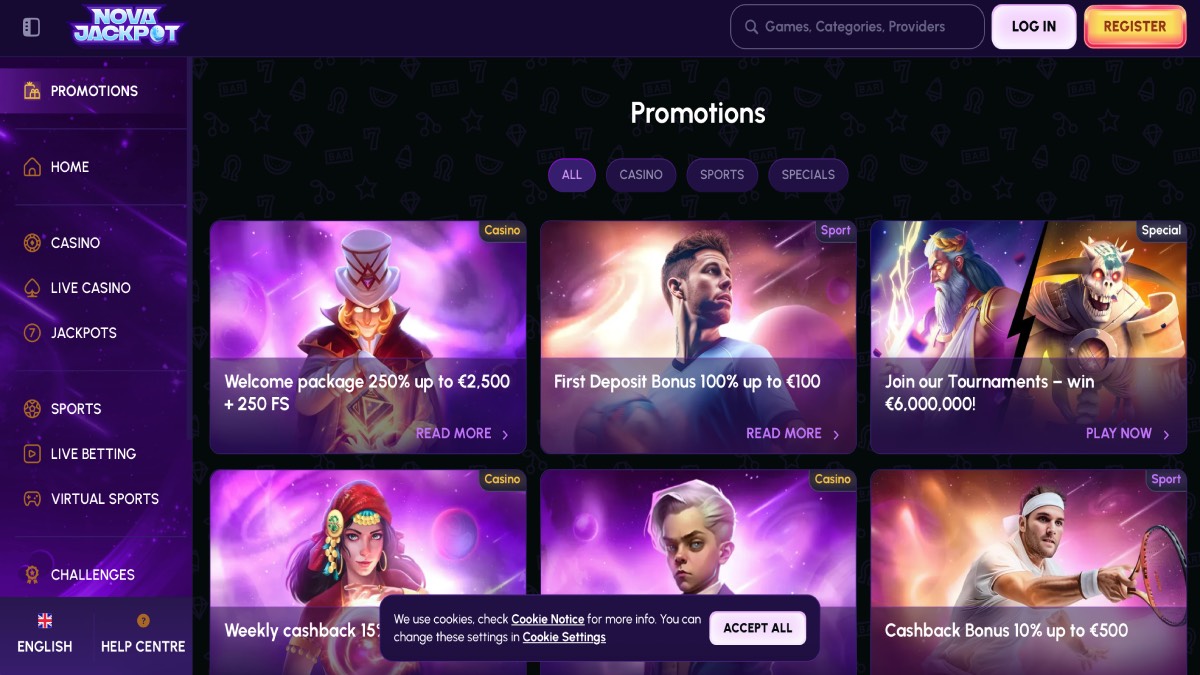Open the Help Centre

[143, 634]
